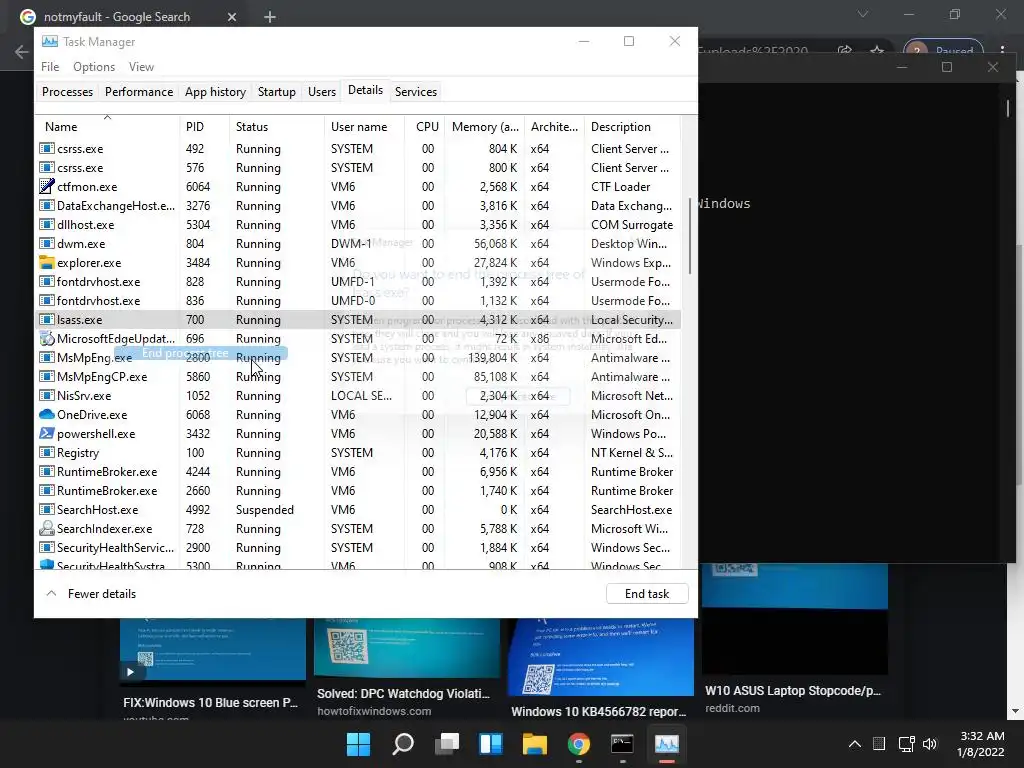Open the W10 ASUS Laptop Stopcode result
This screenshot has width=1024, height=768.
click(x=793, y=690)
